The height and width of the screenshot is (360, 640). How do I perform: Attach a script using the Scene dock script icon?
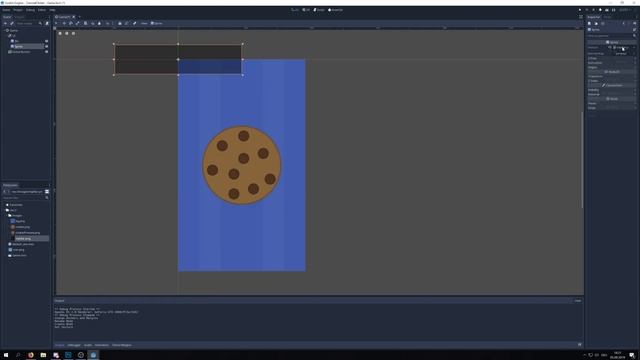(47, 23)
